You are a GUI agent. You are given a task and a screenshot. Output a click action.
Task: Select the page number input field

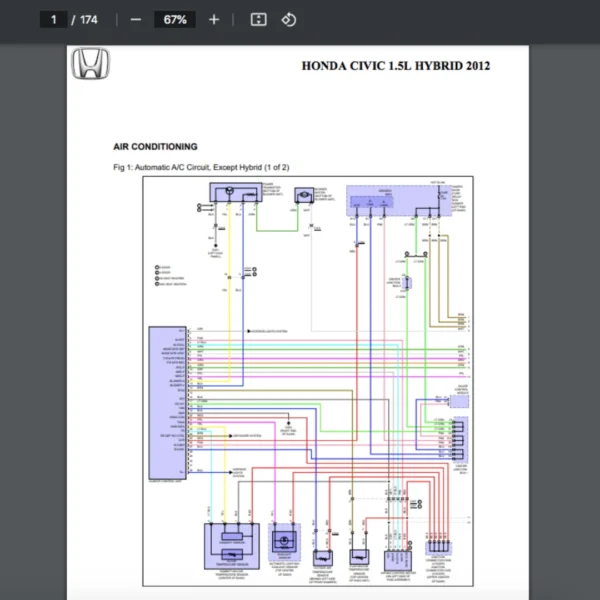click(53, 20)
